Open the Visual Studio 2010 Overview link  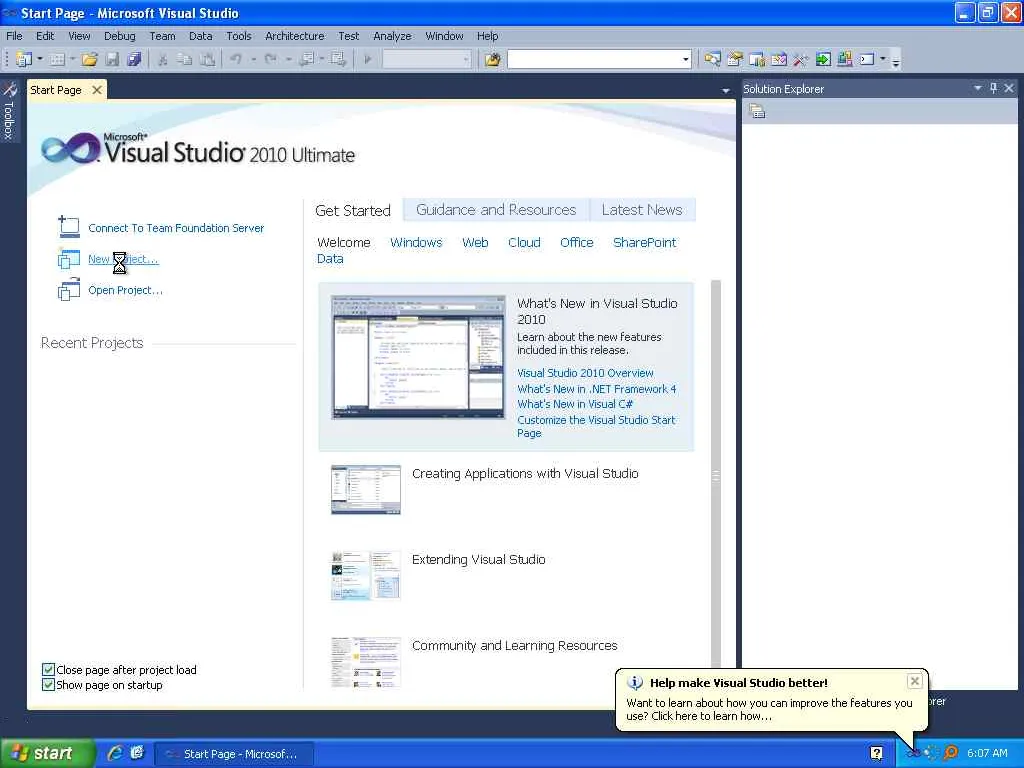(x=585, y=373)
